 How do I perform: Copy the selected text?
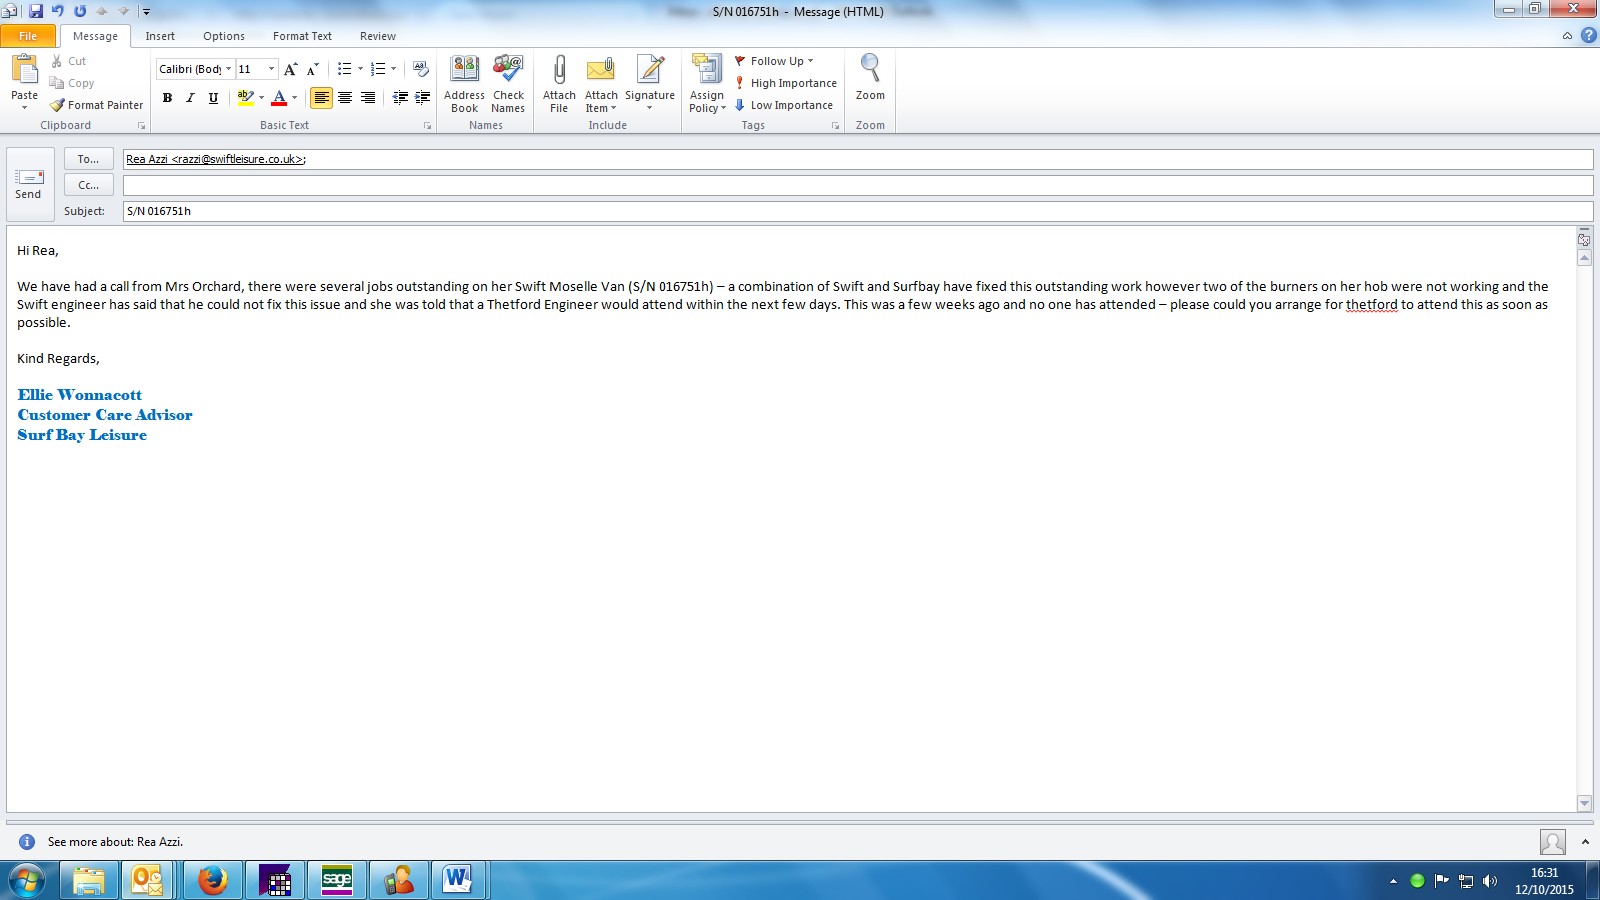point(72,83)
